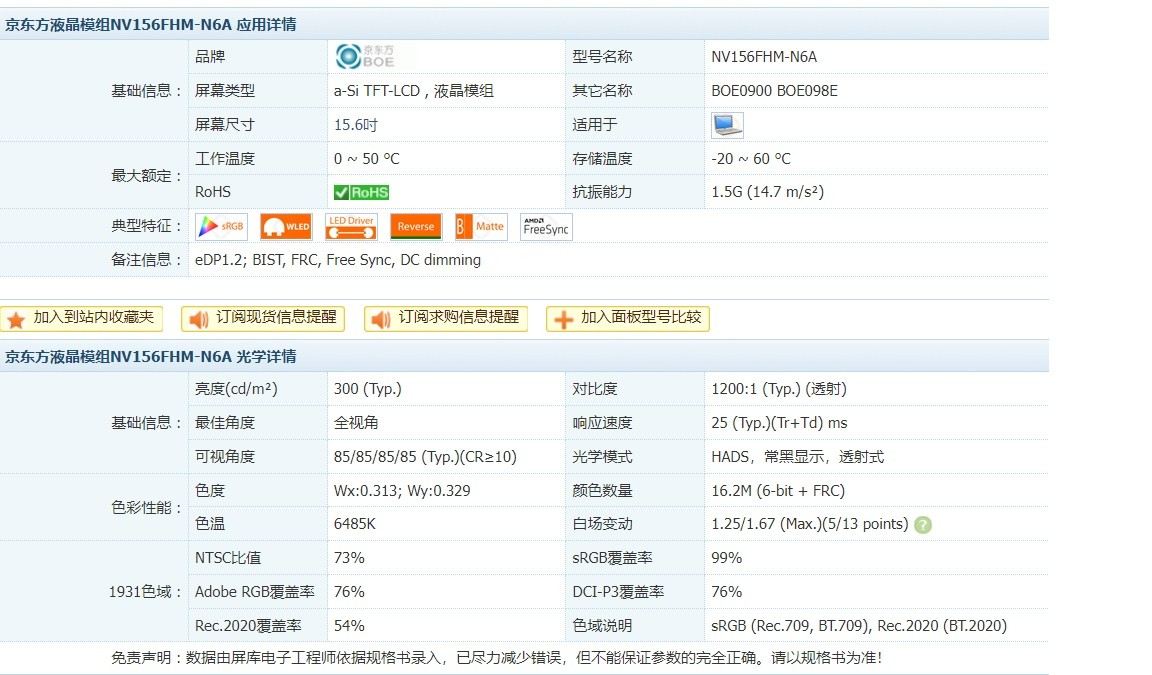Click the 15.6吋 screen size value
Viewport: 1152px width, 675px height.
356,125
